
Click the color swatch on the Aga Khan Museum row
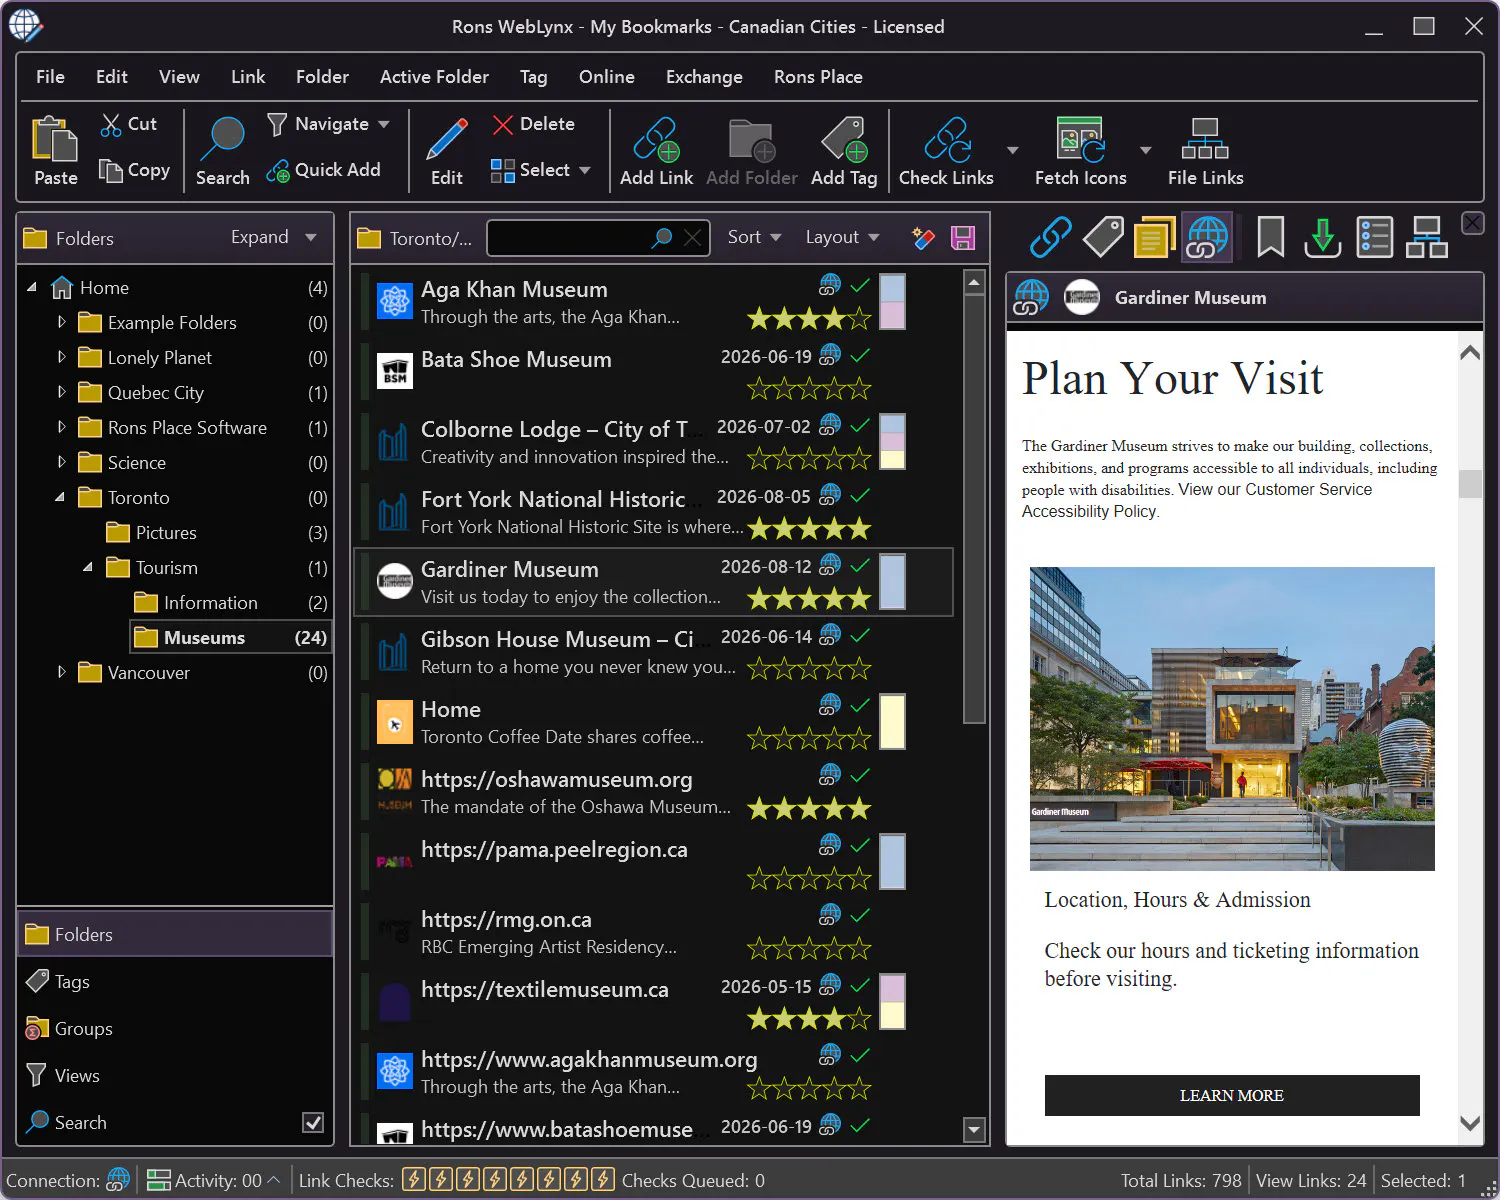[x=892, y=302]
